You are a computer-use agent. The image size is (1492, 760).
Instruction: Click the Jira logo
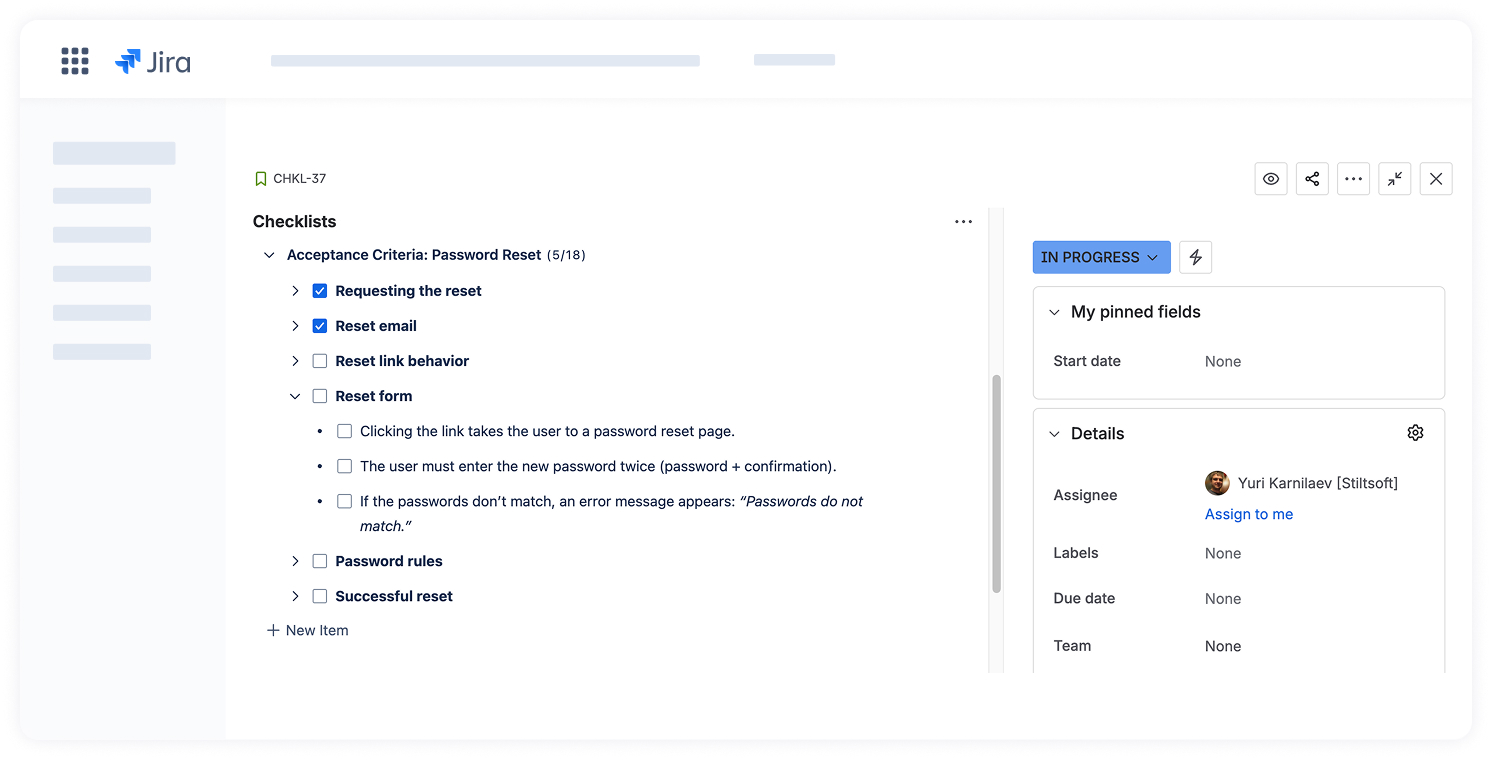[x=153, y=62]
